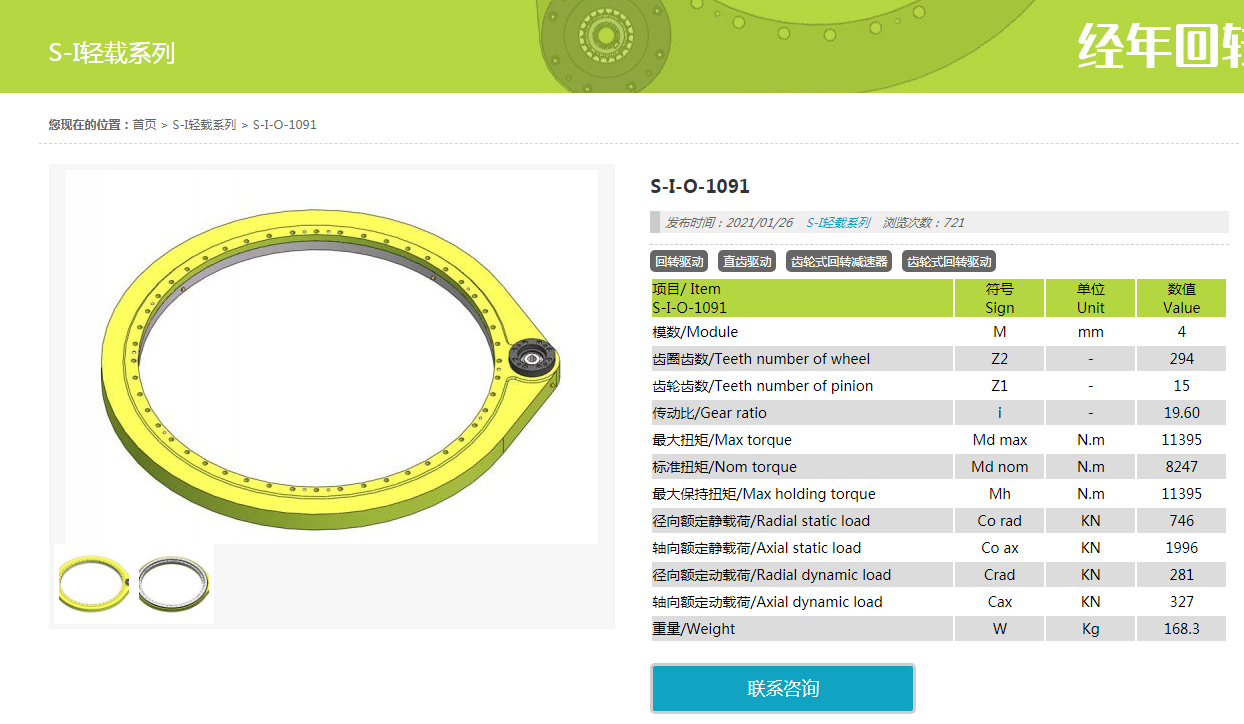Click the Co rad sign cell
Screen dimensions: 1244x724
click(x=1000, y=521)
